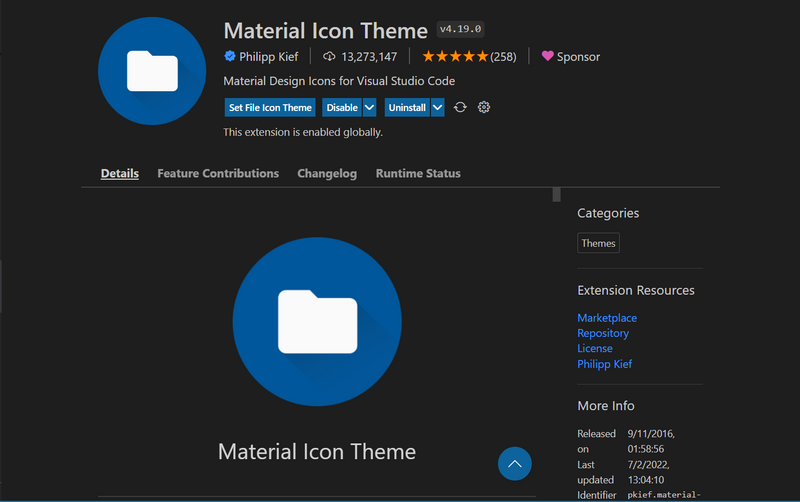Select the Runtime Status tab
This screenshot has height=502, width=800.
(x=418, y=173)
